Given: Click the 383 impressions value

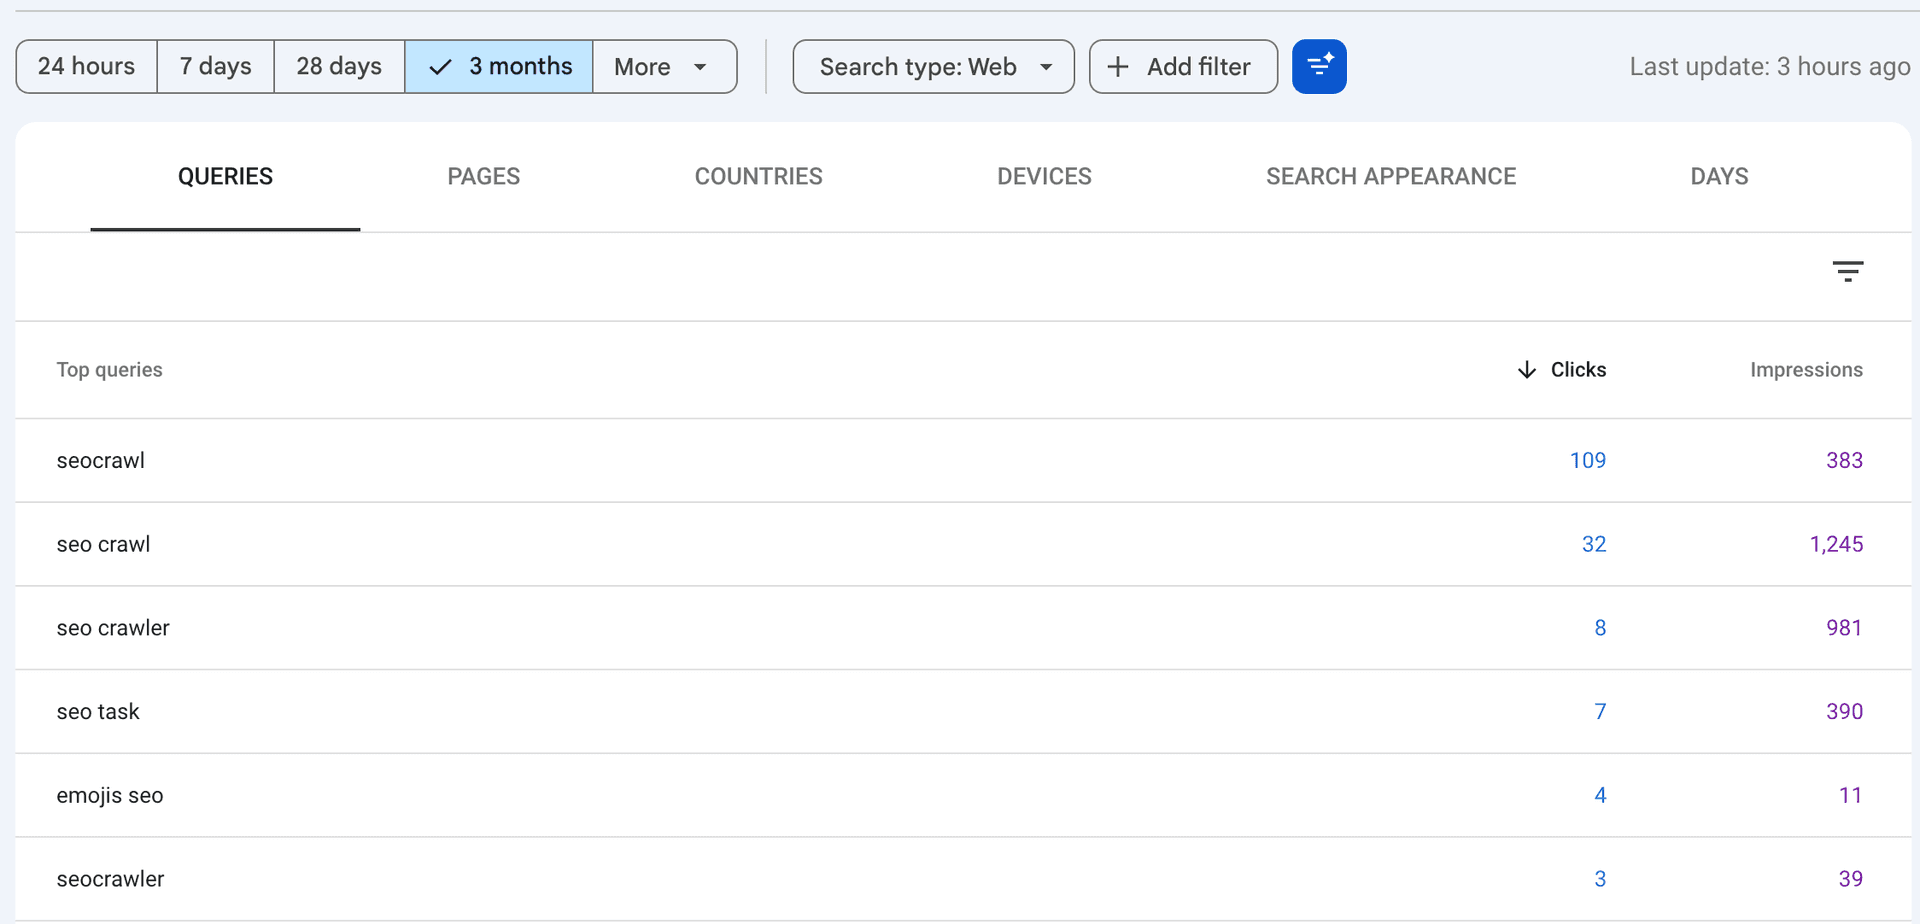Looking at the screenshot, I should [1844, 461].
